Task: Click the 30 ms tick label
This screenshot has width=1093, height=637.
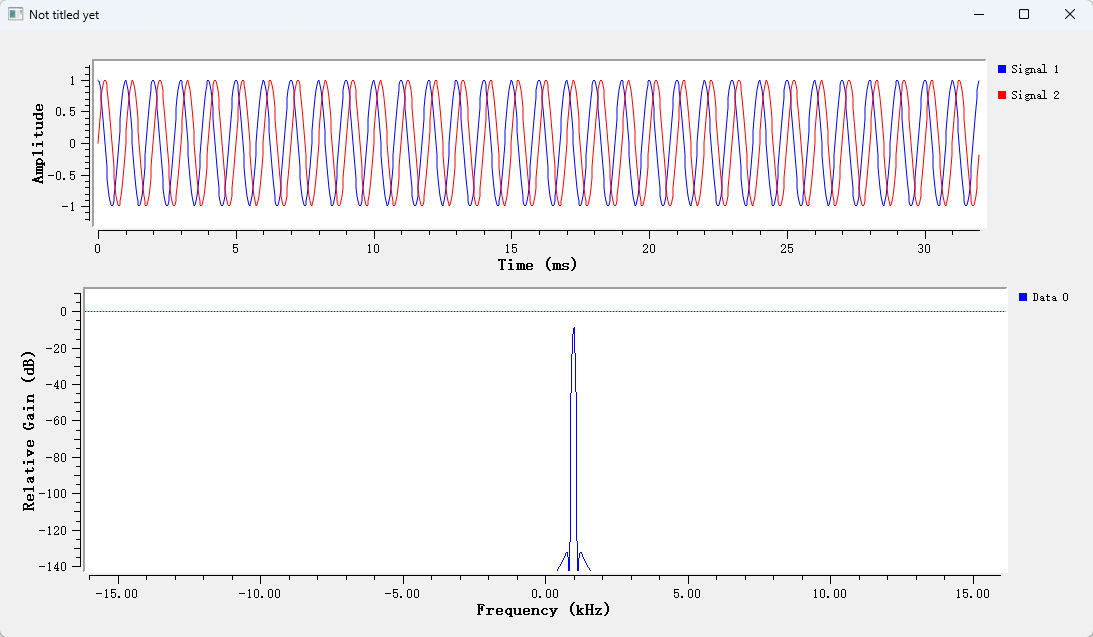Action: tap(924, 249)
